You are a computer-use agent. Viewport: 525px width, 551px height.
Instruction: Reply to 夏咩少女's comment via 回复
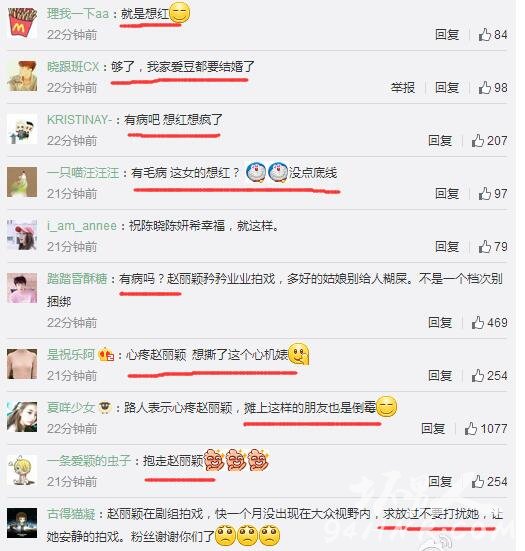click(433, 429)
